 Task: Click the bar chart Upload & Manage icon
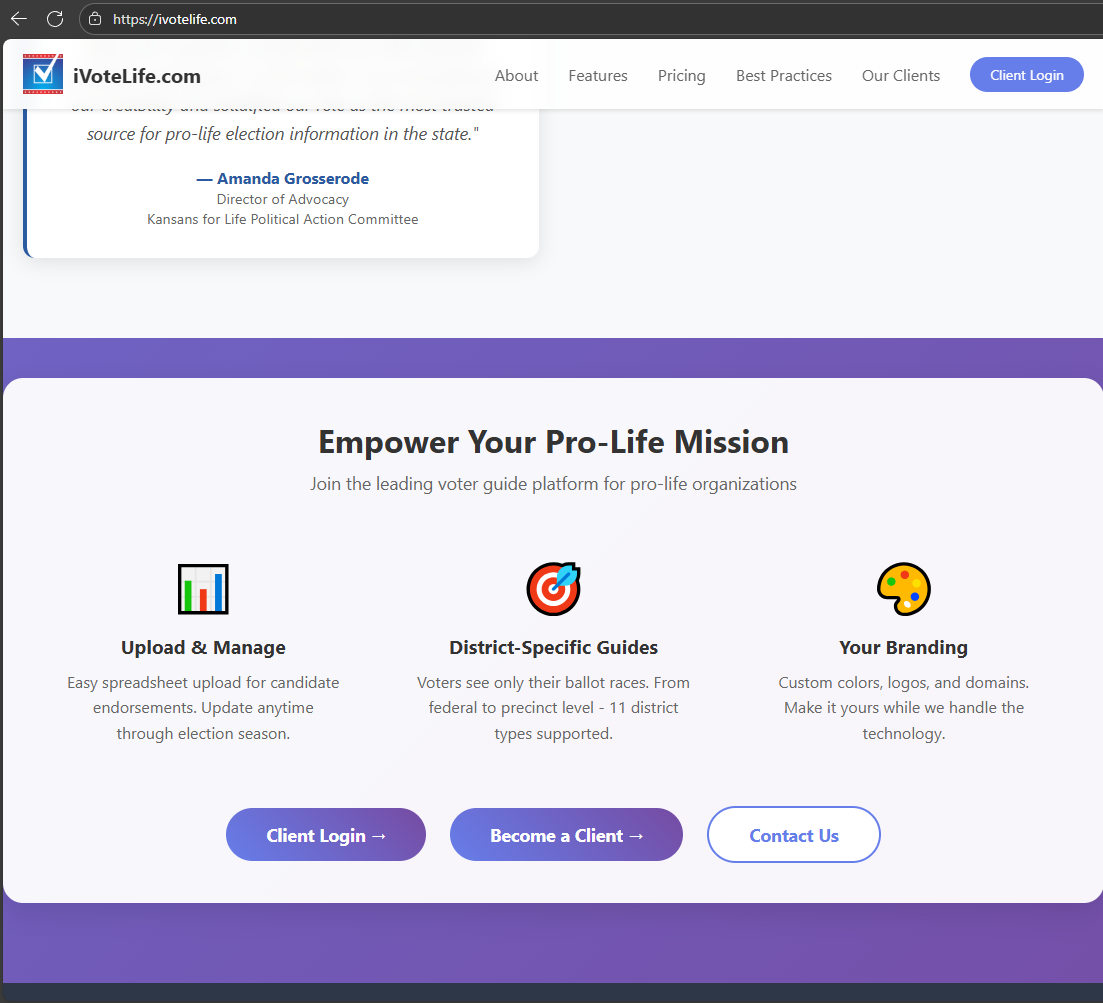point(203,589)
